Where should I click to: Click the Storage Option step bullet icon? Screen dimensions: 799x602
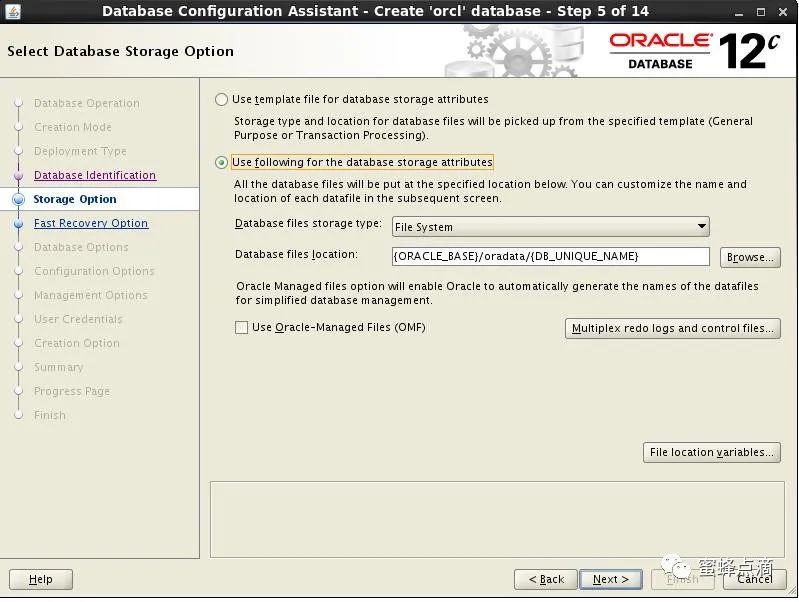click(x=18, y=199)
